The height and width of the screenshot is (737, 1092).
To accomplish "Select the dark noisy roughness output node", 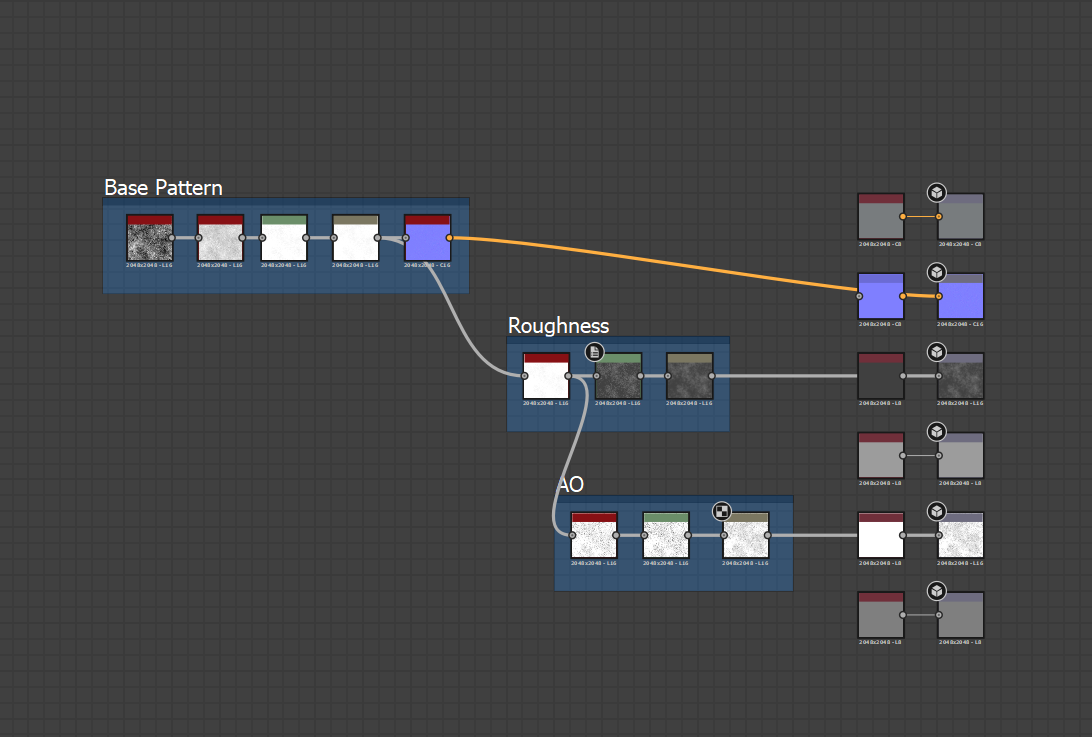I will point(960,375).
